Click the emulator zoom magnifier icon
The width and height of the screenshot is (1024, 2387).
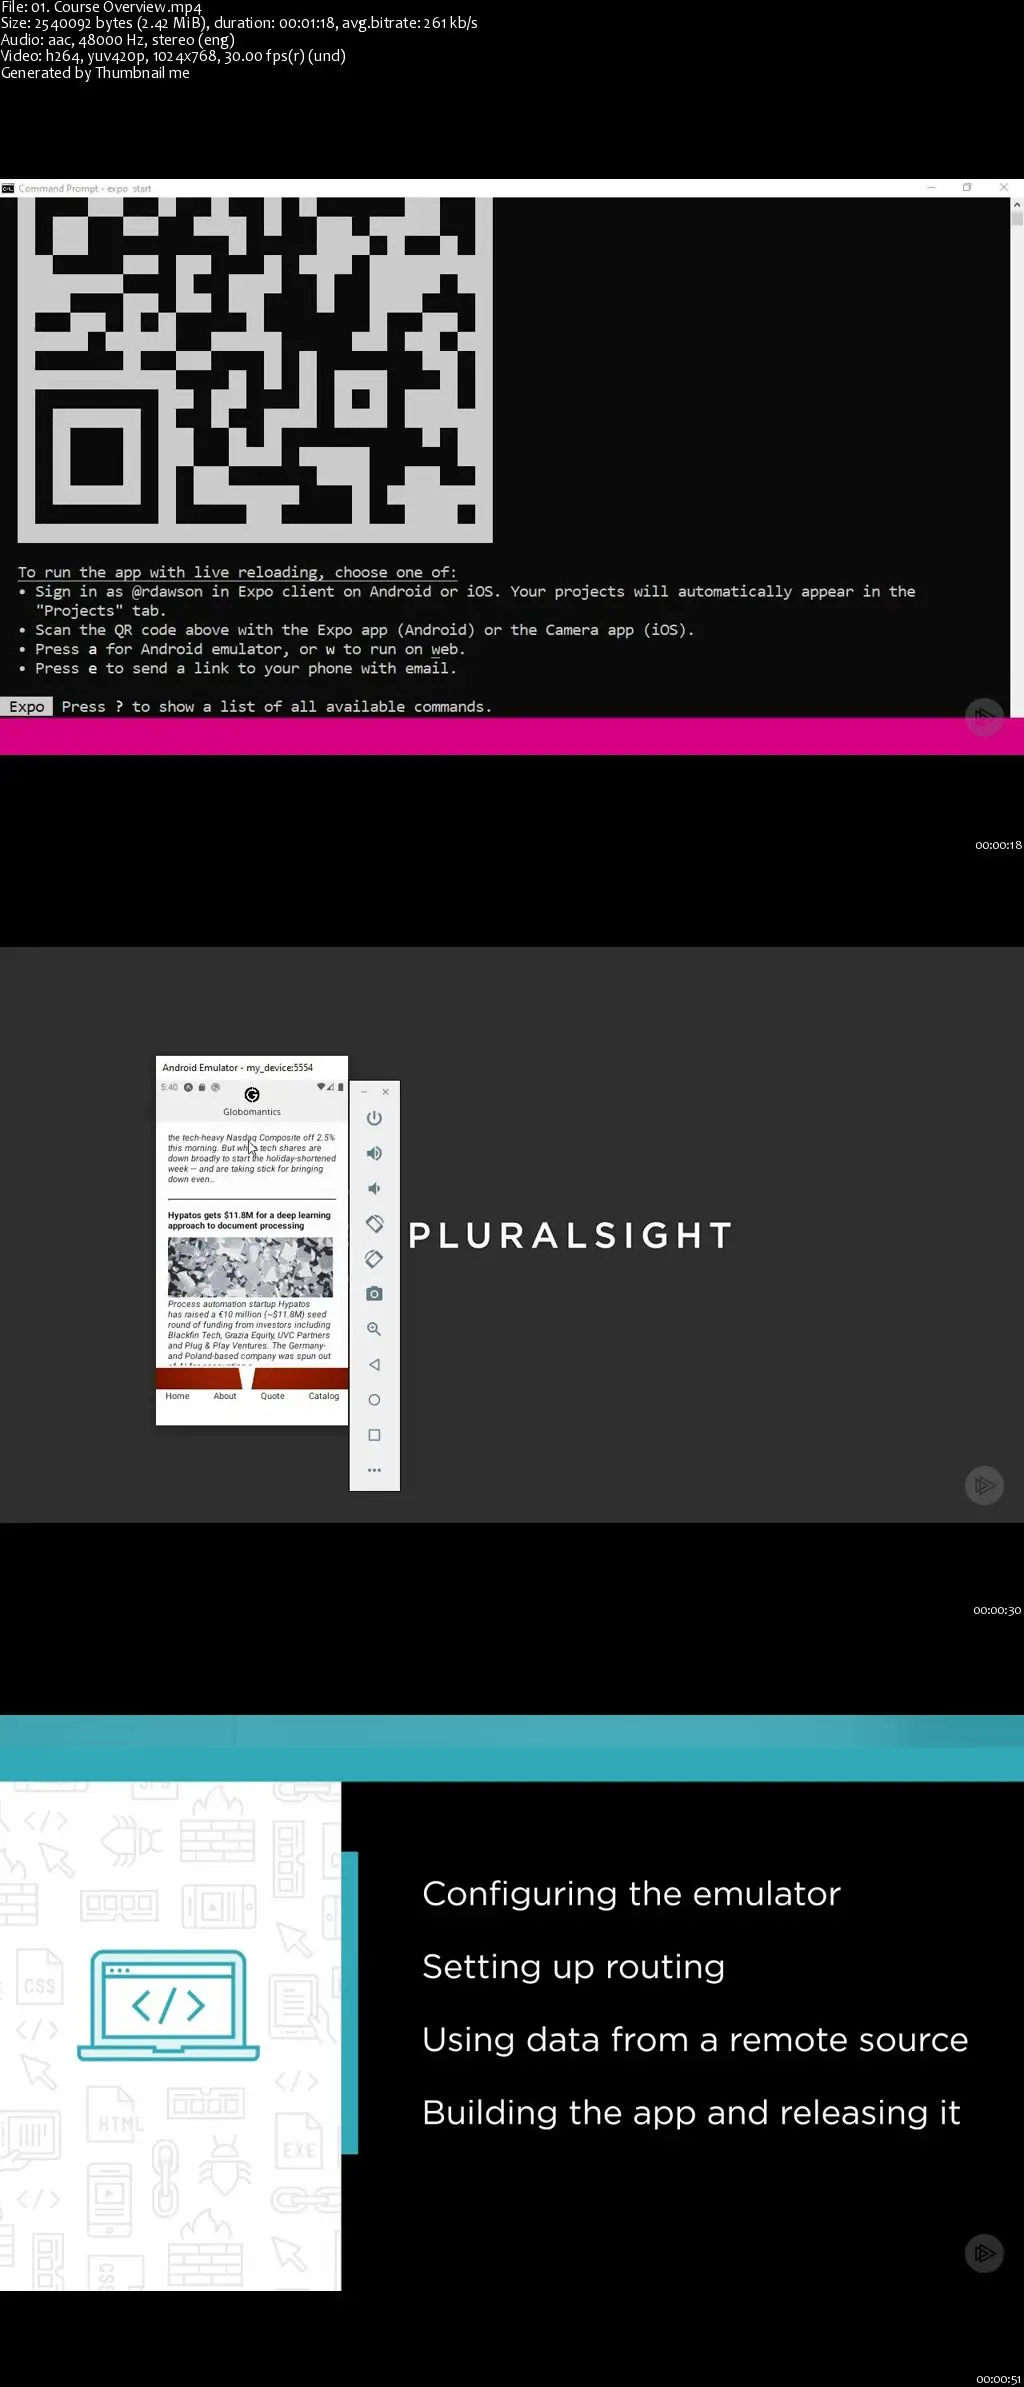pos(374,1329)
